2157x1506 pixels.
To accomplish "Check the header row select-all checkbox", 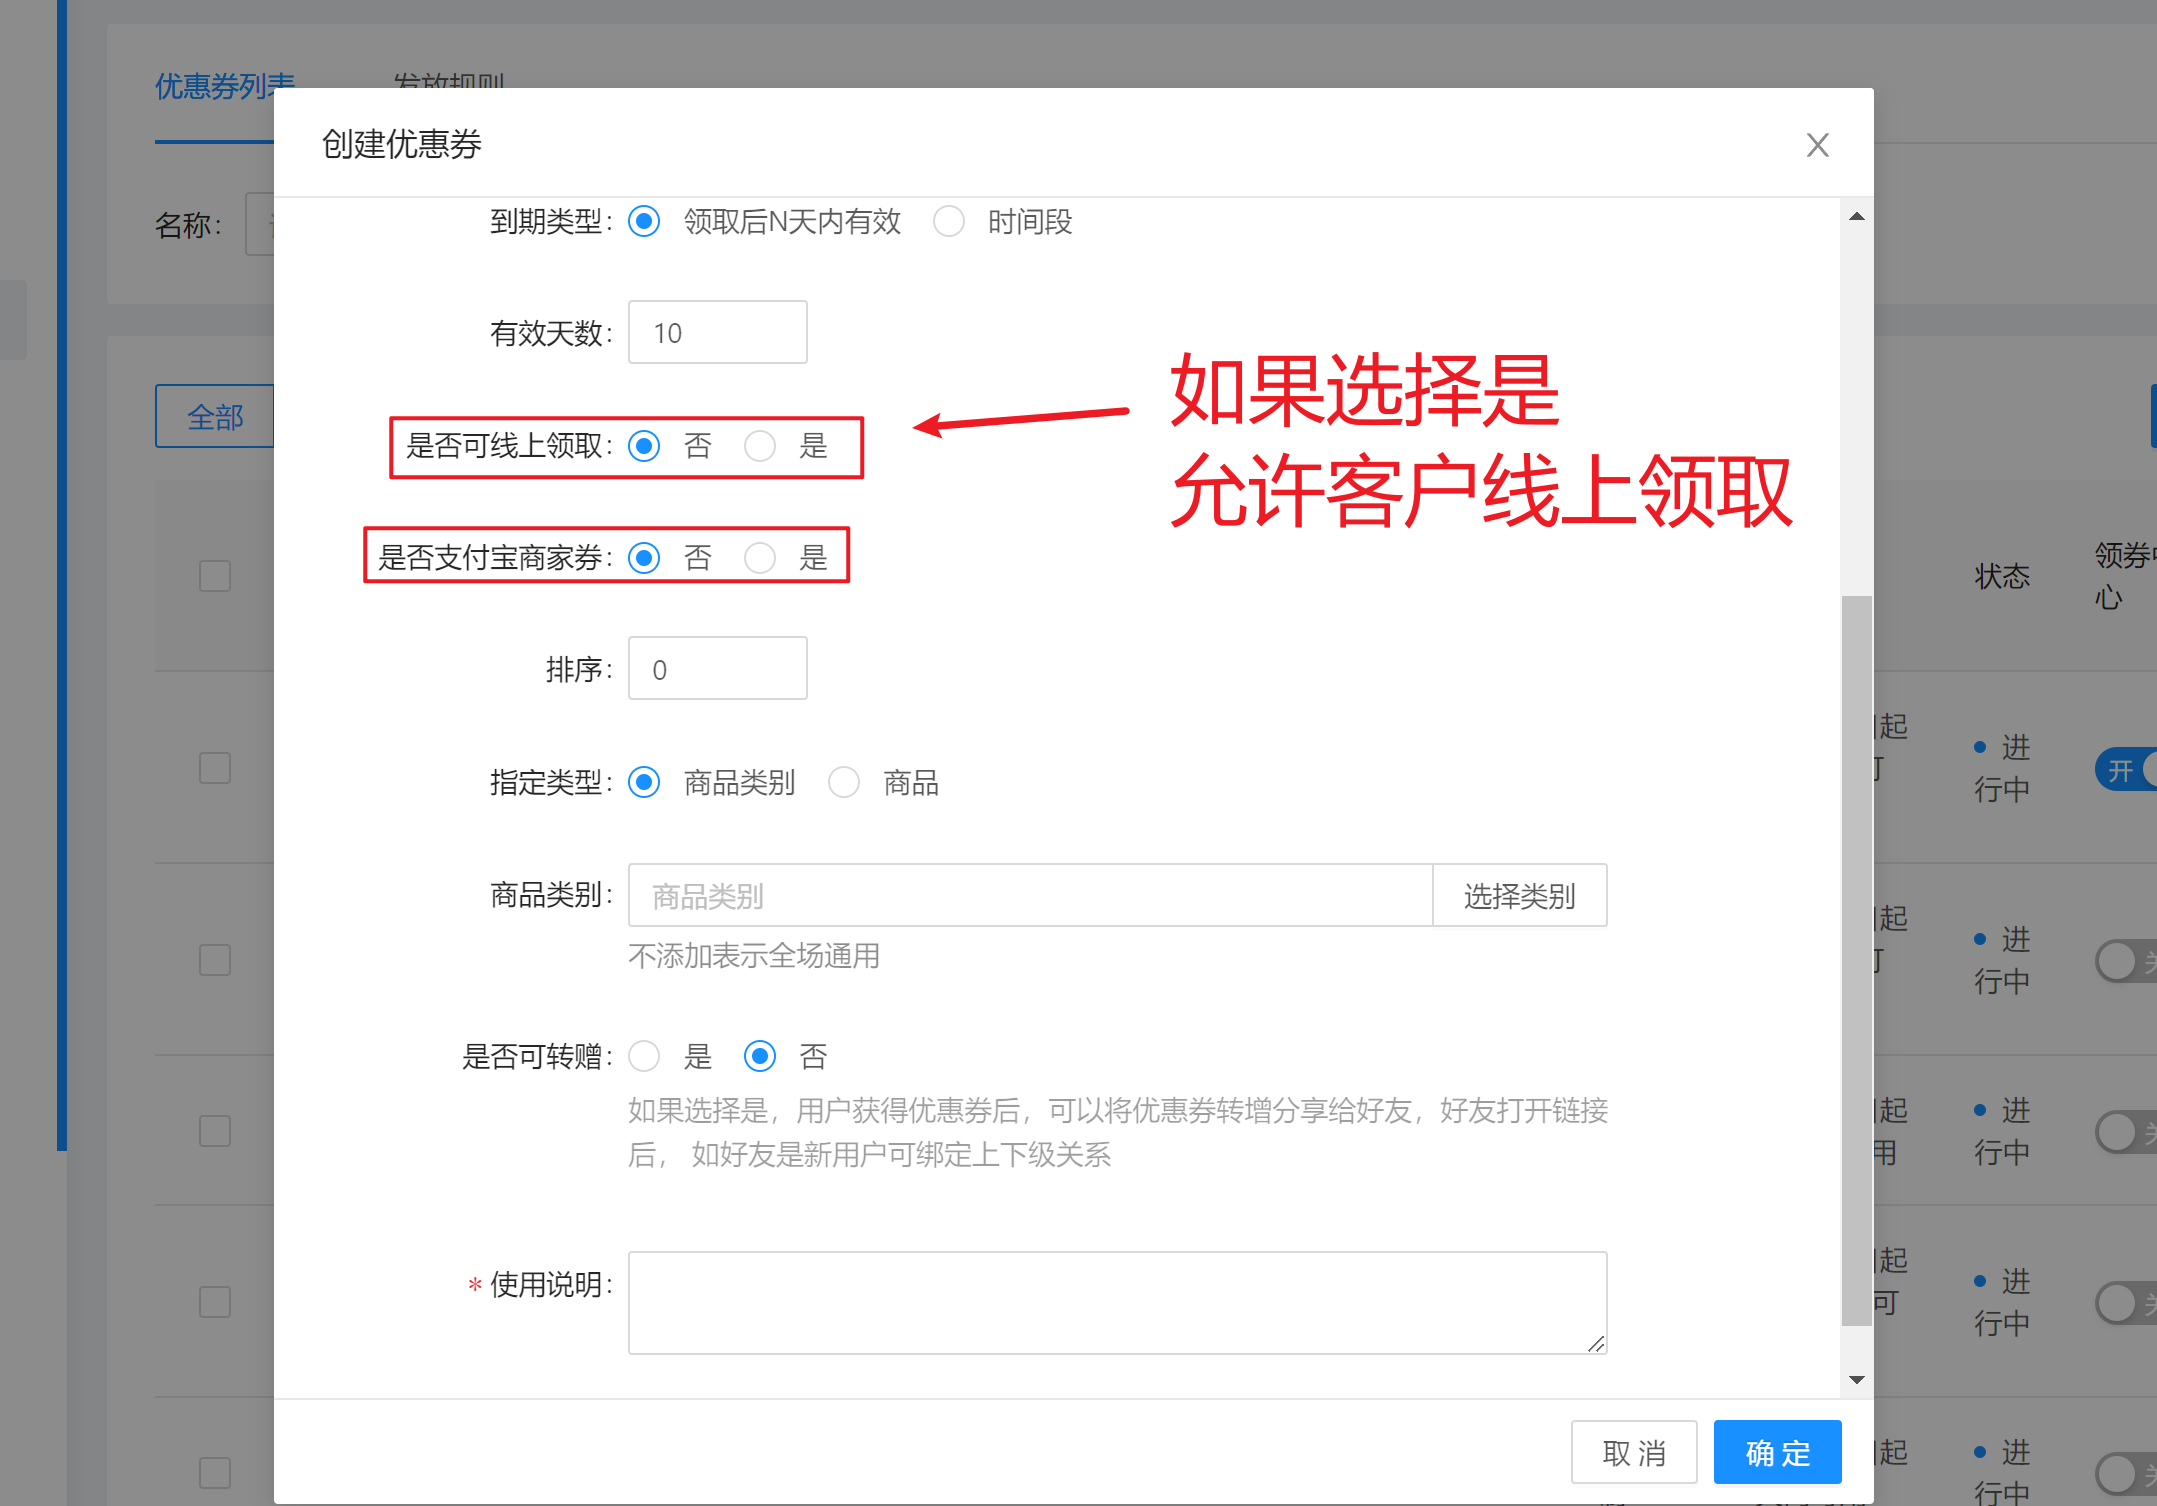I will (215, 576).
